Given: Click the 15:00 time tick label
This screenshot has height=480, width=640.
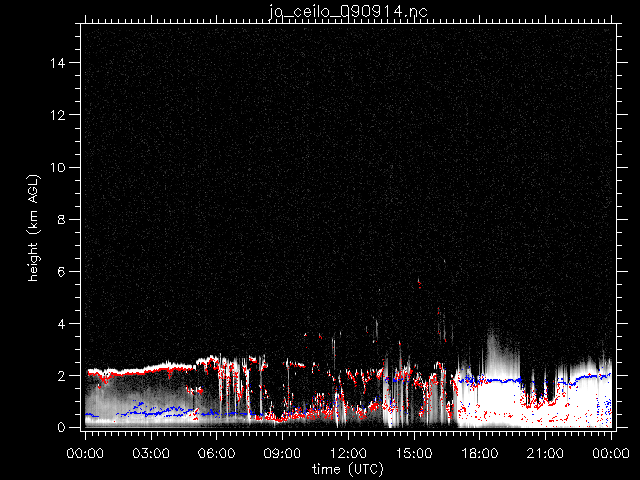Looking at the screenshot, I should pos(414,453).
